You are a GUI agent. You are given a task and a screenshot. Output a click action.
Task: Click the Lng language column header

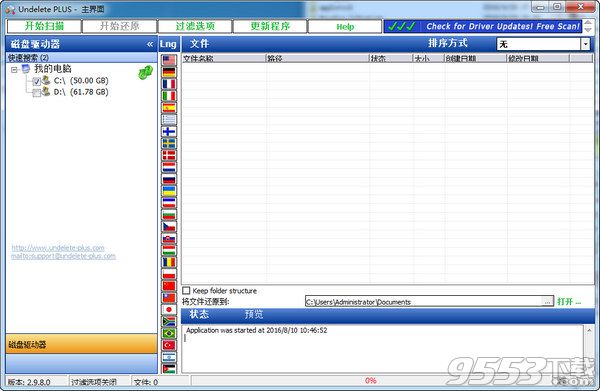tap(168, 44)
